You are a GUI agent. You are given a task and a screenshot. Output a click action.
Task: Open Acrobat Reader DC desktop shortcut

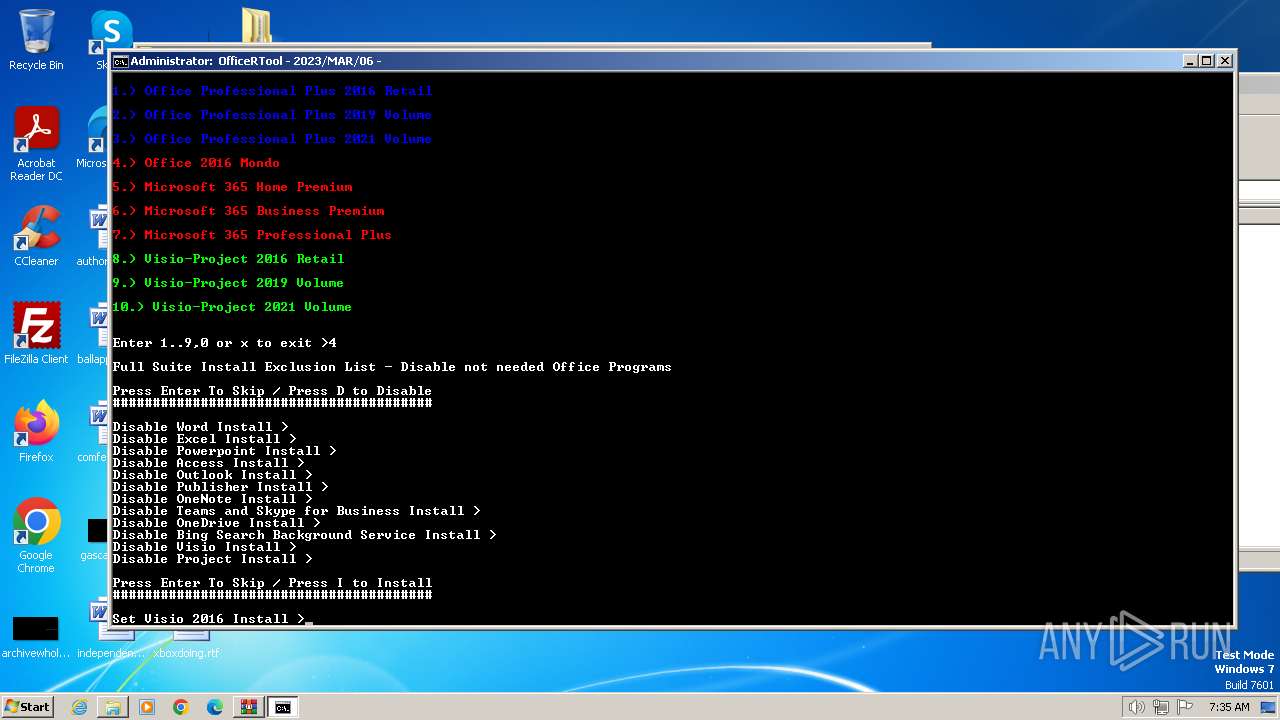36,145
